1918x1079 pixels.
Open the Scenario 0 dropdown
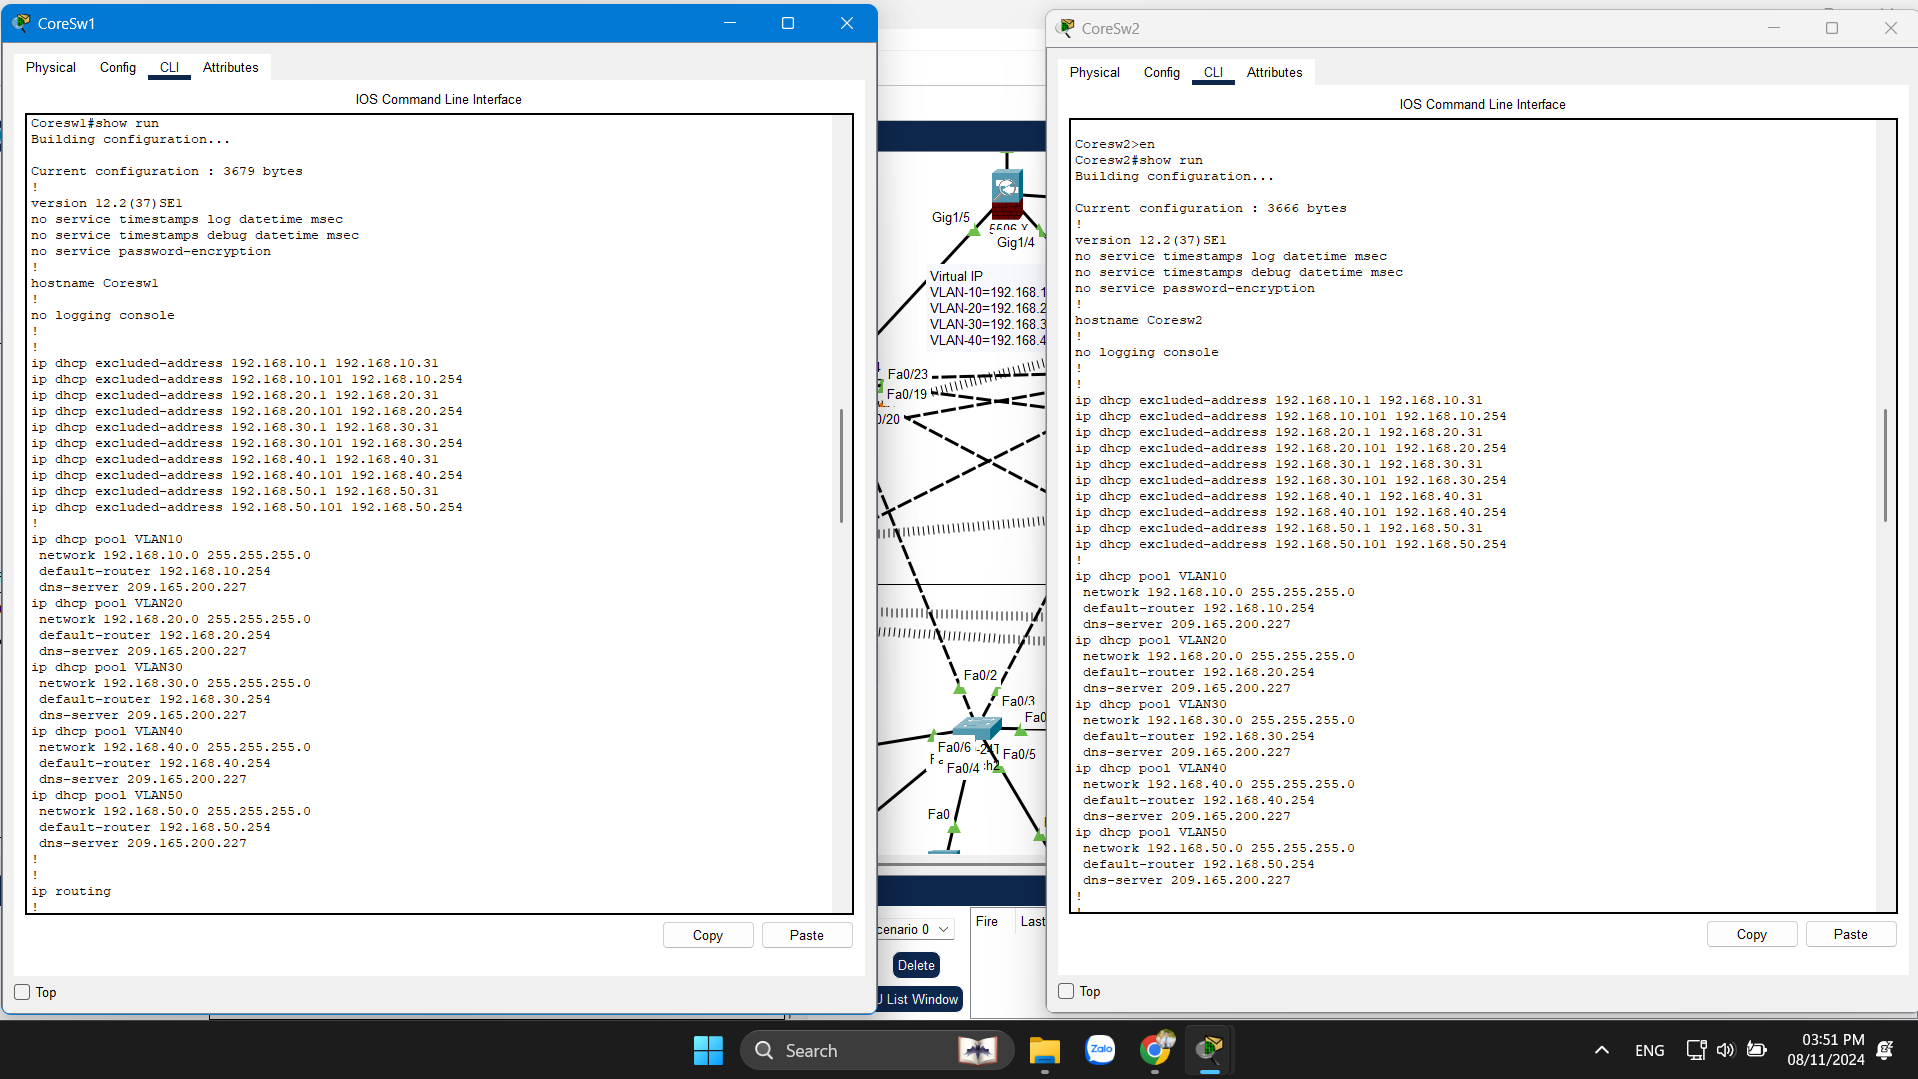914,929
